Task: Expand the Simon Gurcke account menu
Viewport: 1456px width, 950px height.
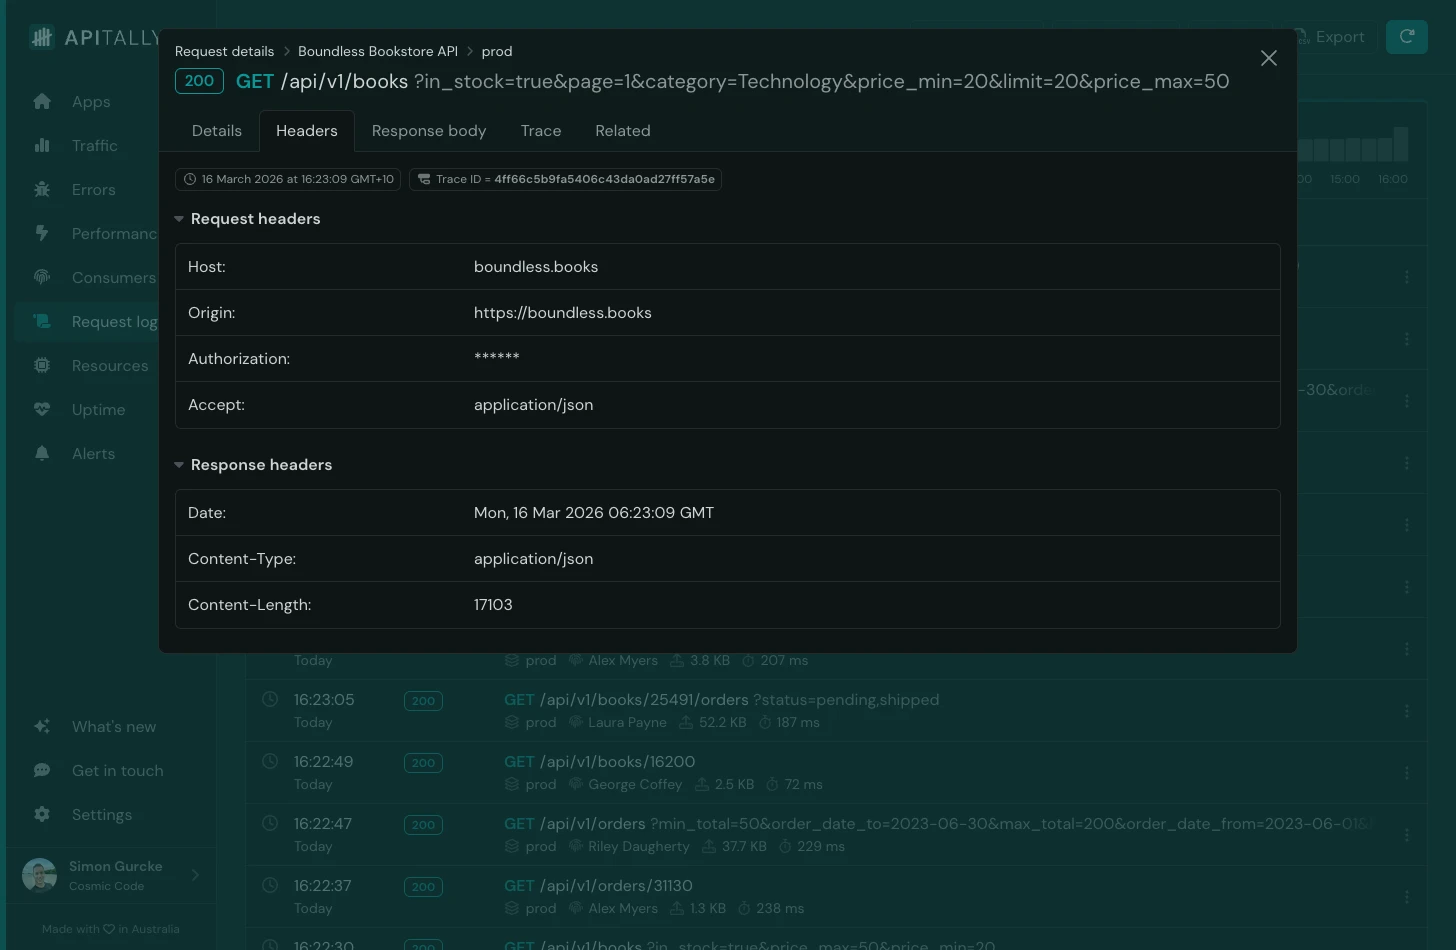Action: tap(110, 875)
